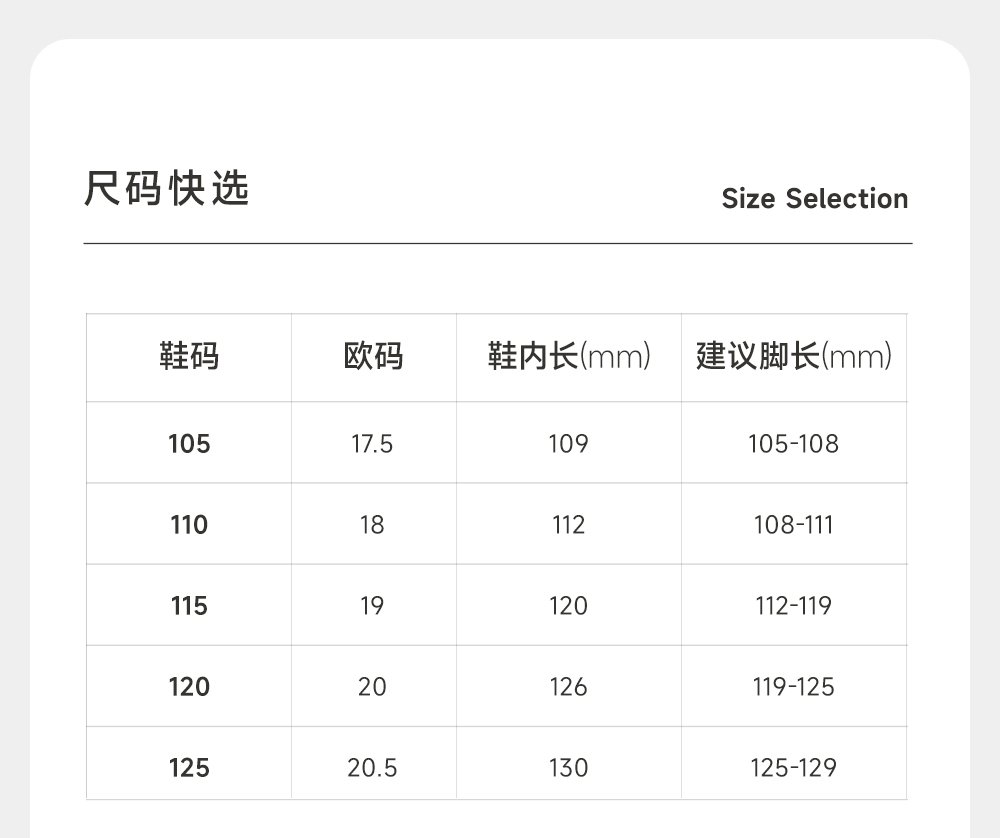
Task: Choose shoe size 115 in table
Action: tap(189, 605)
